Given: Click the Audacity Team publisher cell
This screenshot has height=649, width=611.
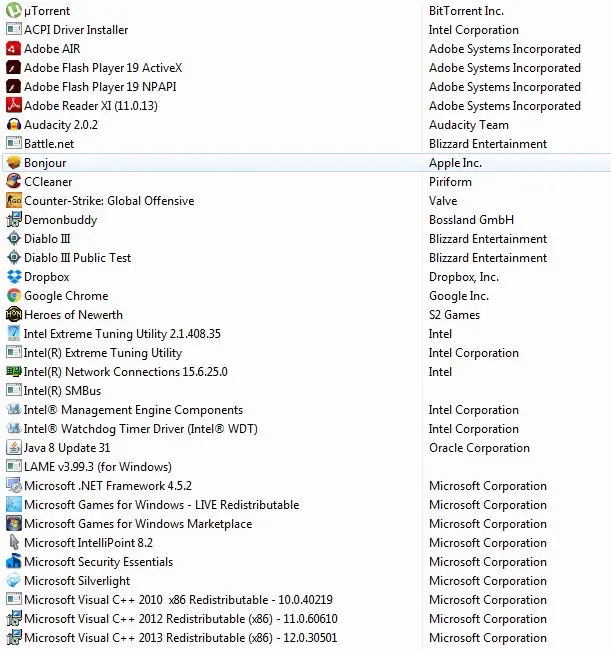Looking at the screenshot, I should pyautogui.click(x=469, y=125).
